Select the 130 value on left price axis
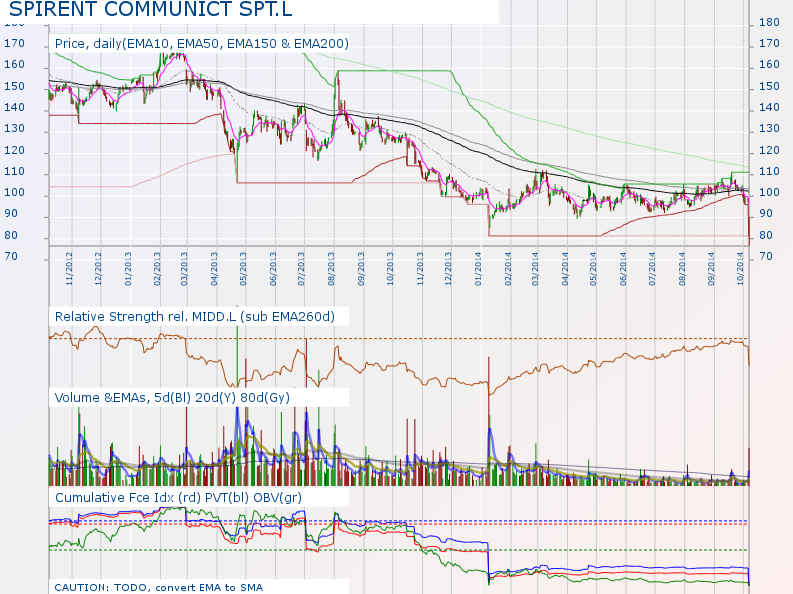 click(x=14, y=128)
